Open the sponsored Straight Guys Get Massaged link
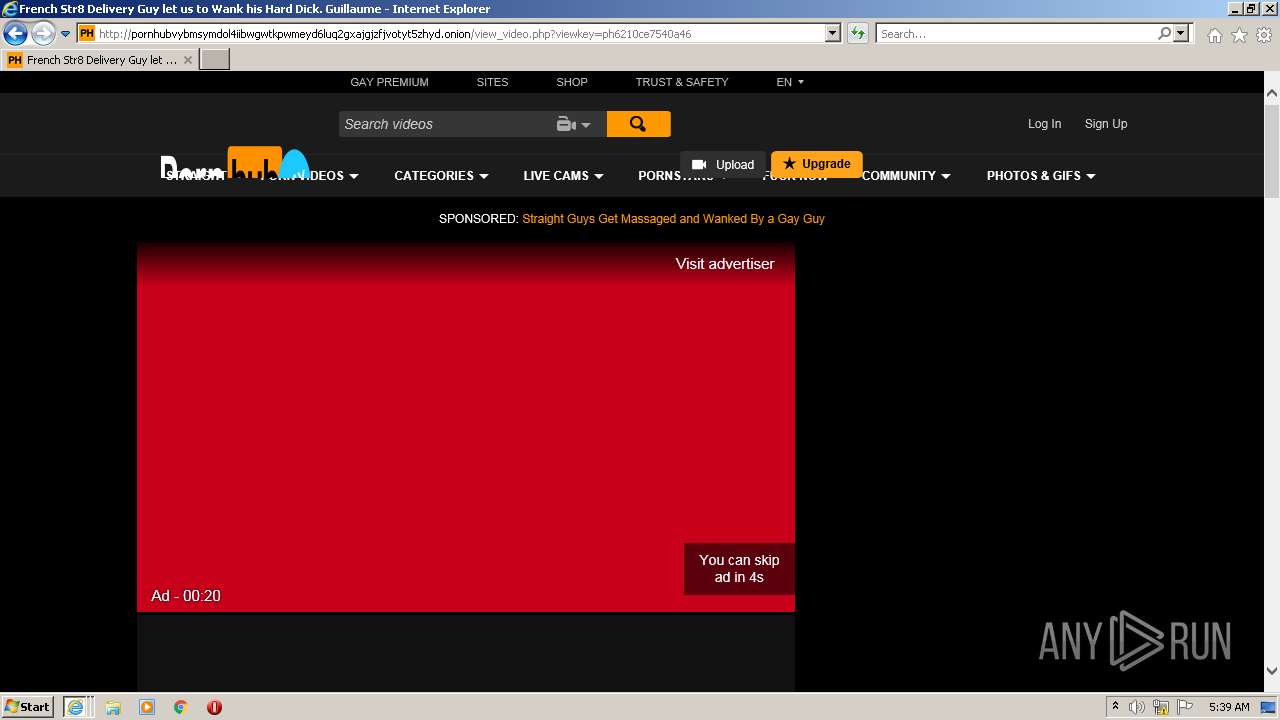This screenshot has height=720, width=1280. [x=673, y=218]
